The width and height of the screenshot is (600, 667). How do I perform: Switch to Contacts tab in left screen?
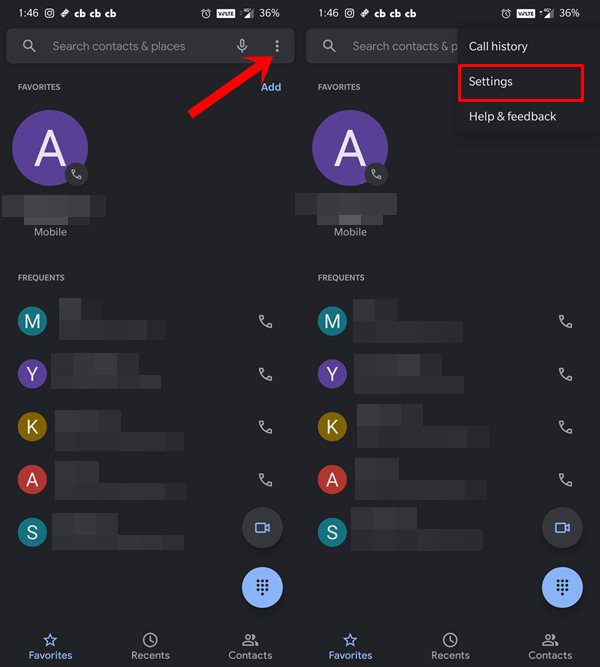[x=250, y=647]
